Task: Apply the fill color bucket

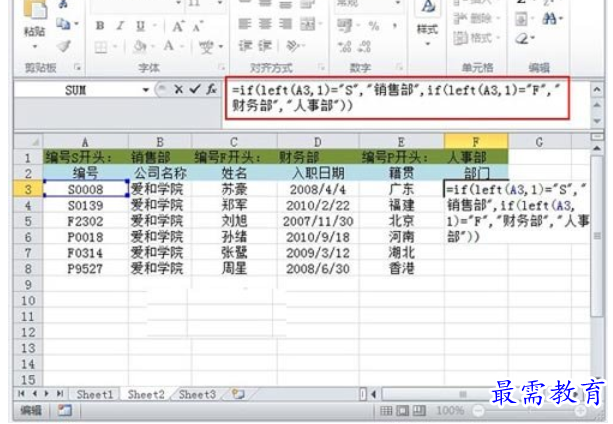Action: coord(140,47)
